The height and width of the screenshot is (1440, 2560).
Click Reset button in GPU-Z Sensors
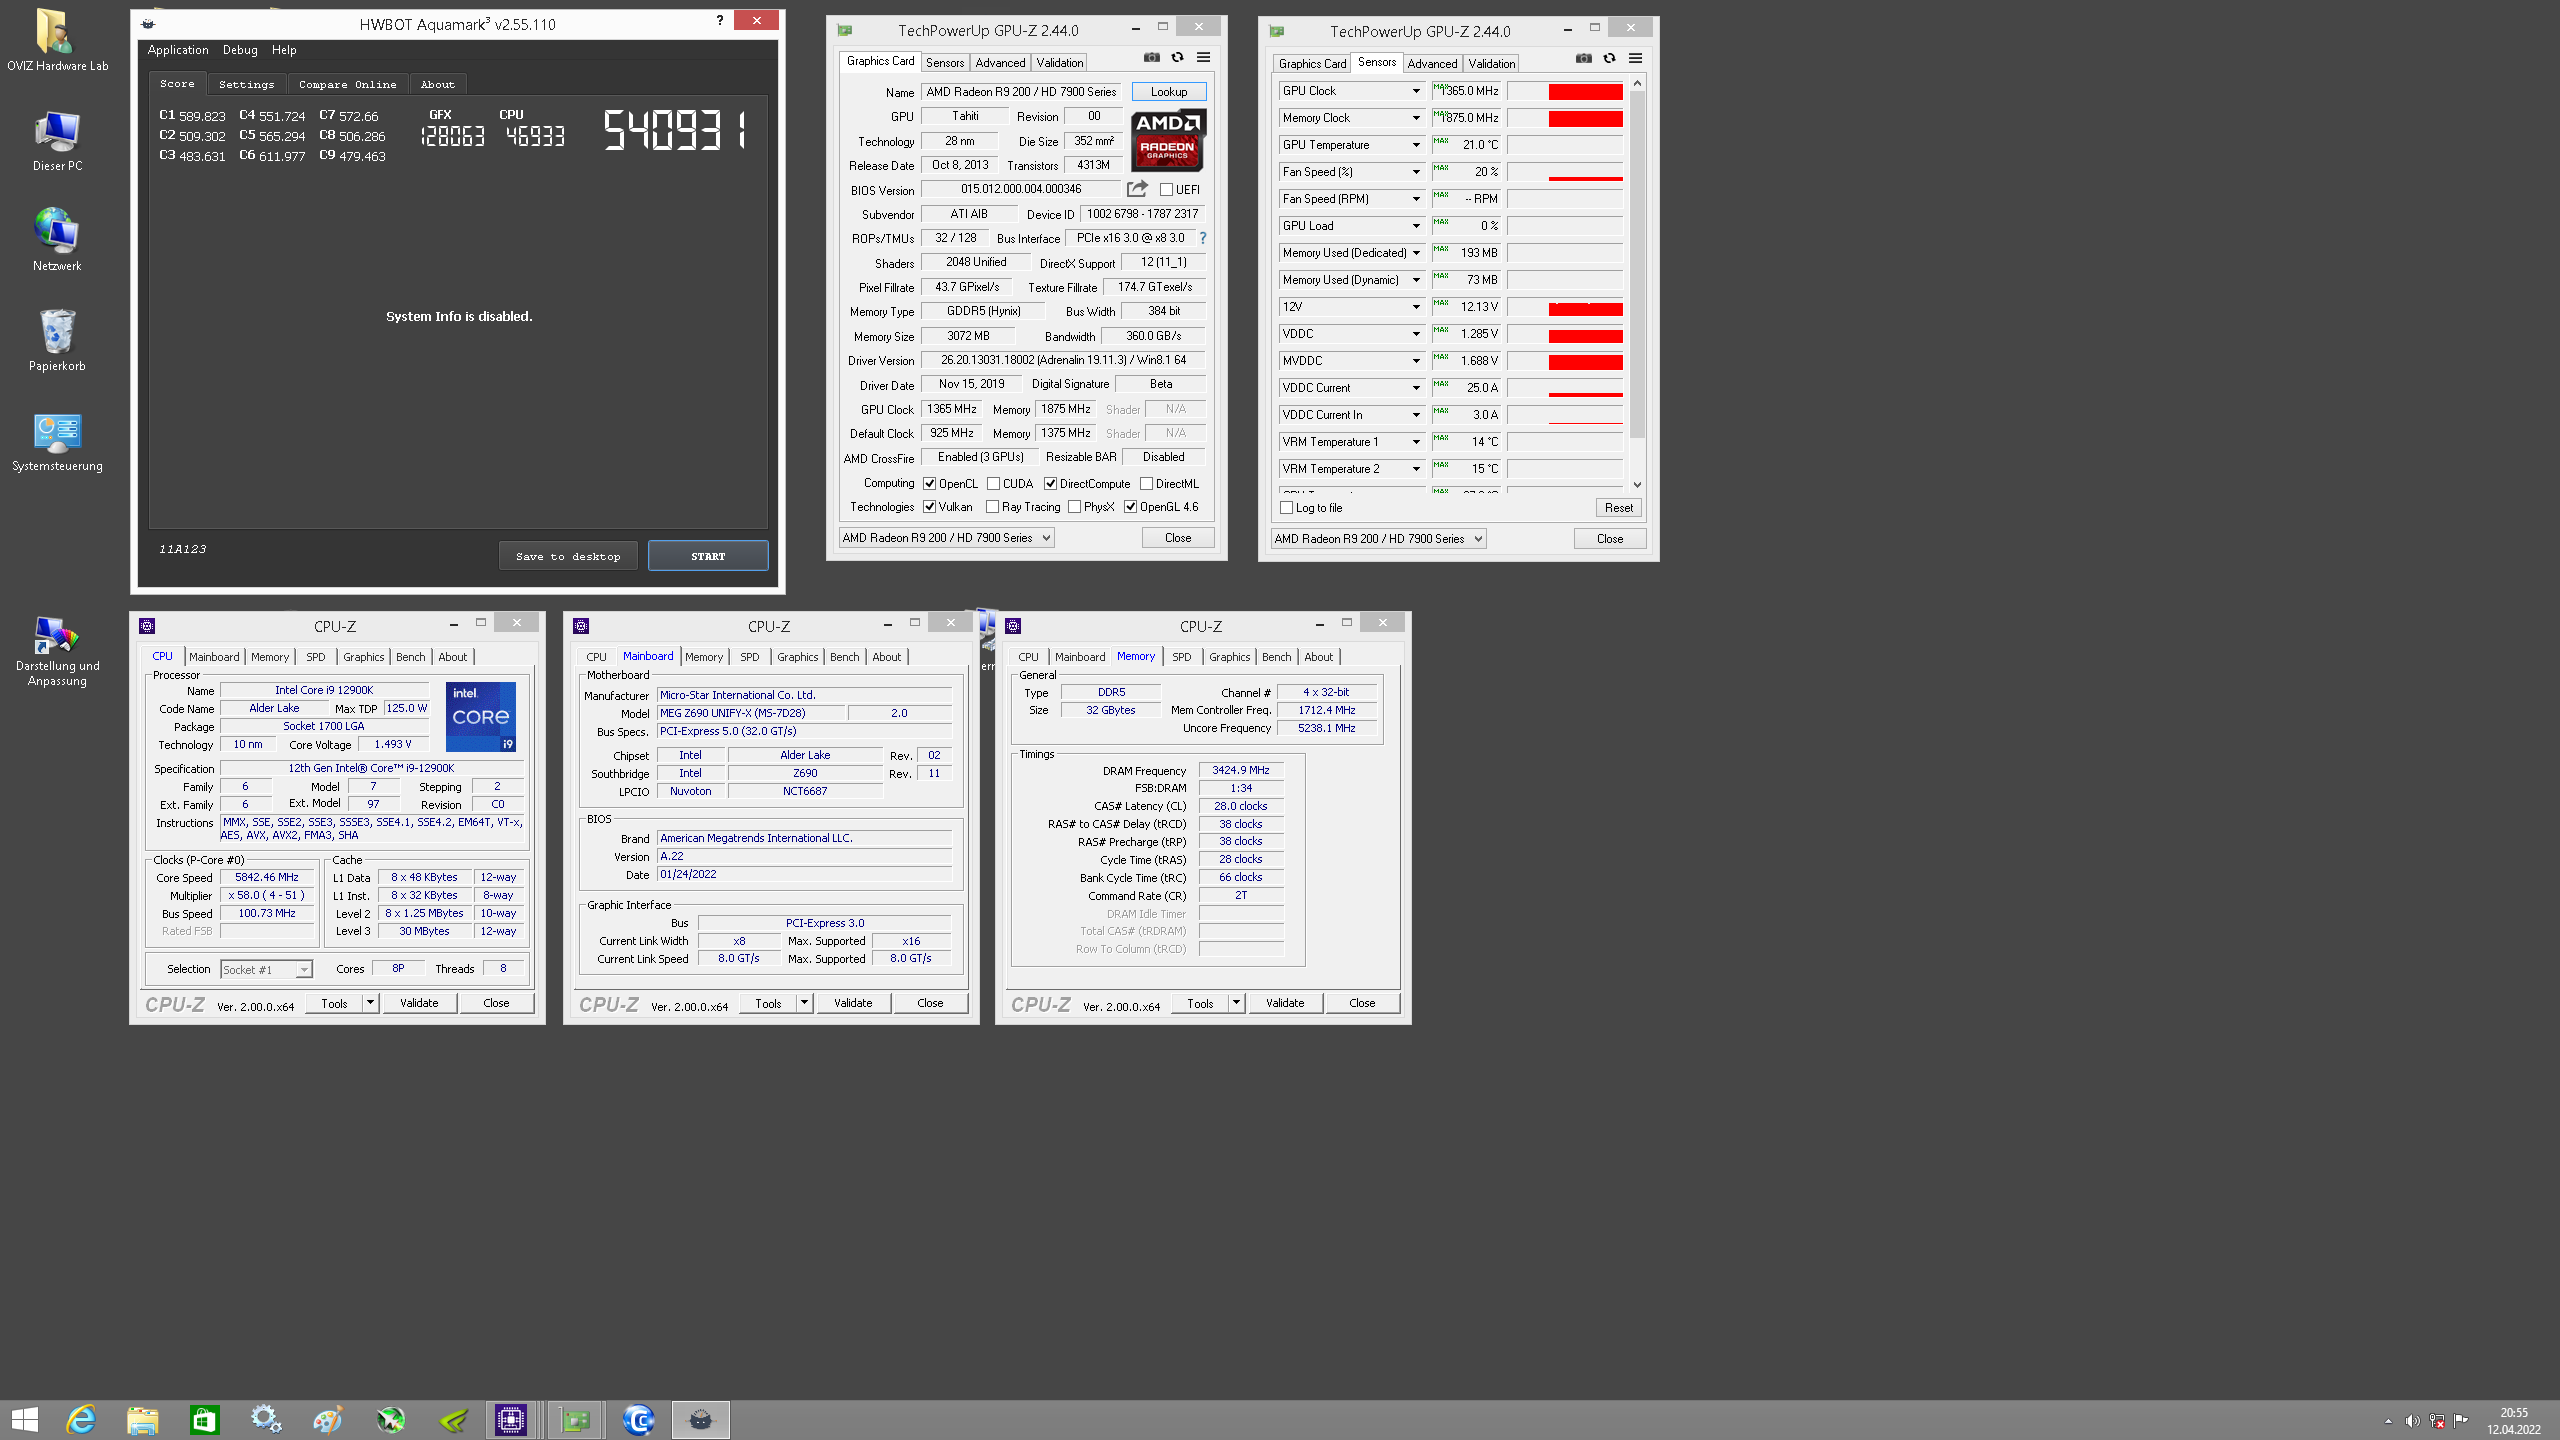pyautogui.click(x=1618, y=508)
